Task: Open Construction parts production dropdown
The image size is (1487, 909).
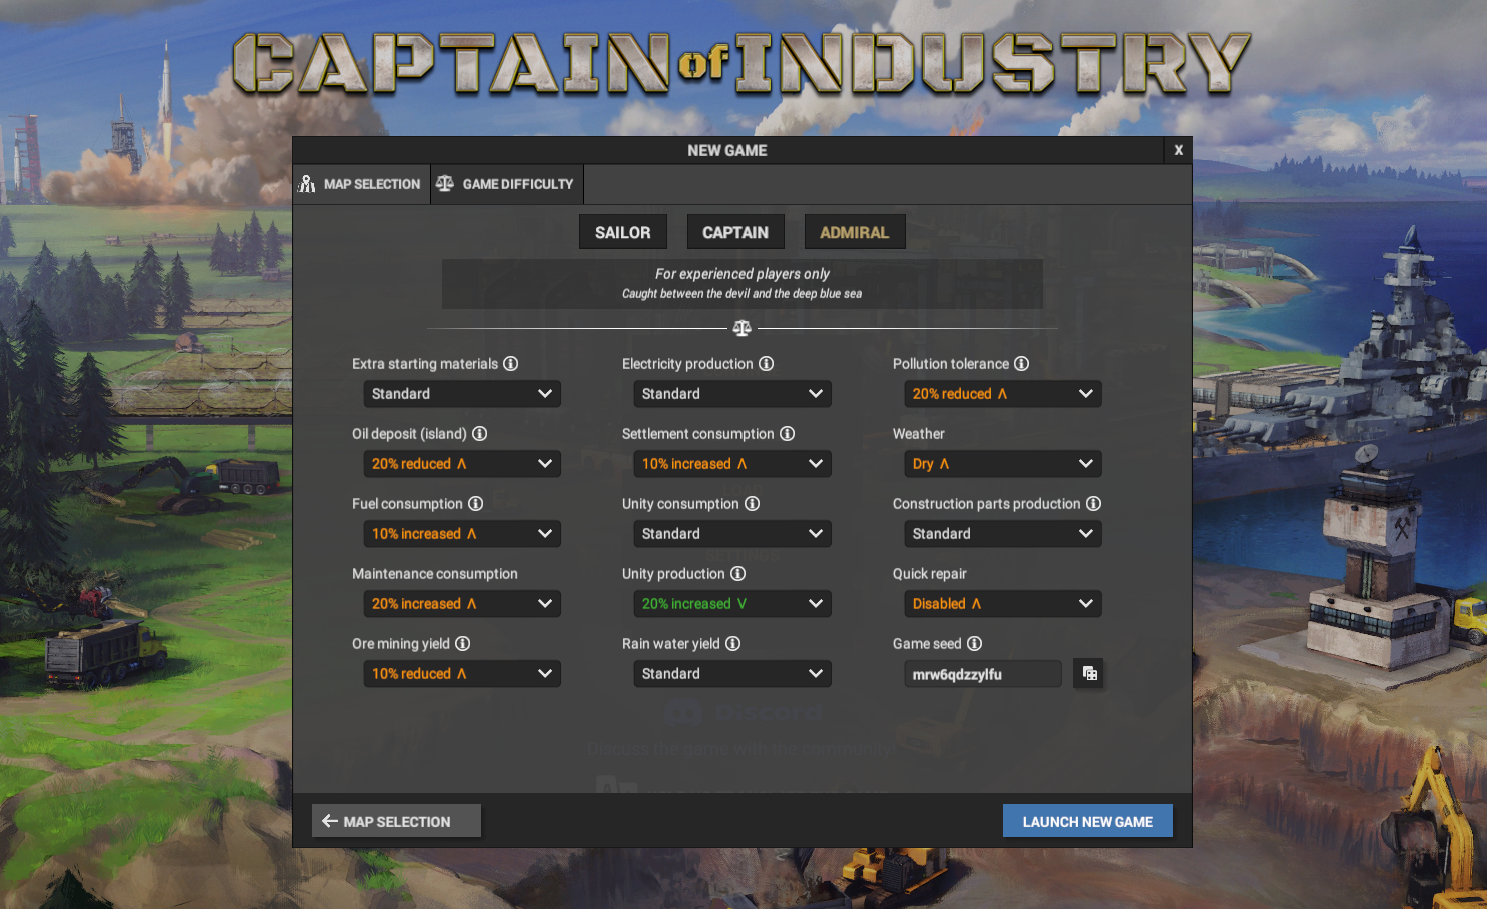Action: (x=1003, y=534)
